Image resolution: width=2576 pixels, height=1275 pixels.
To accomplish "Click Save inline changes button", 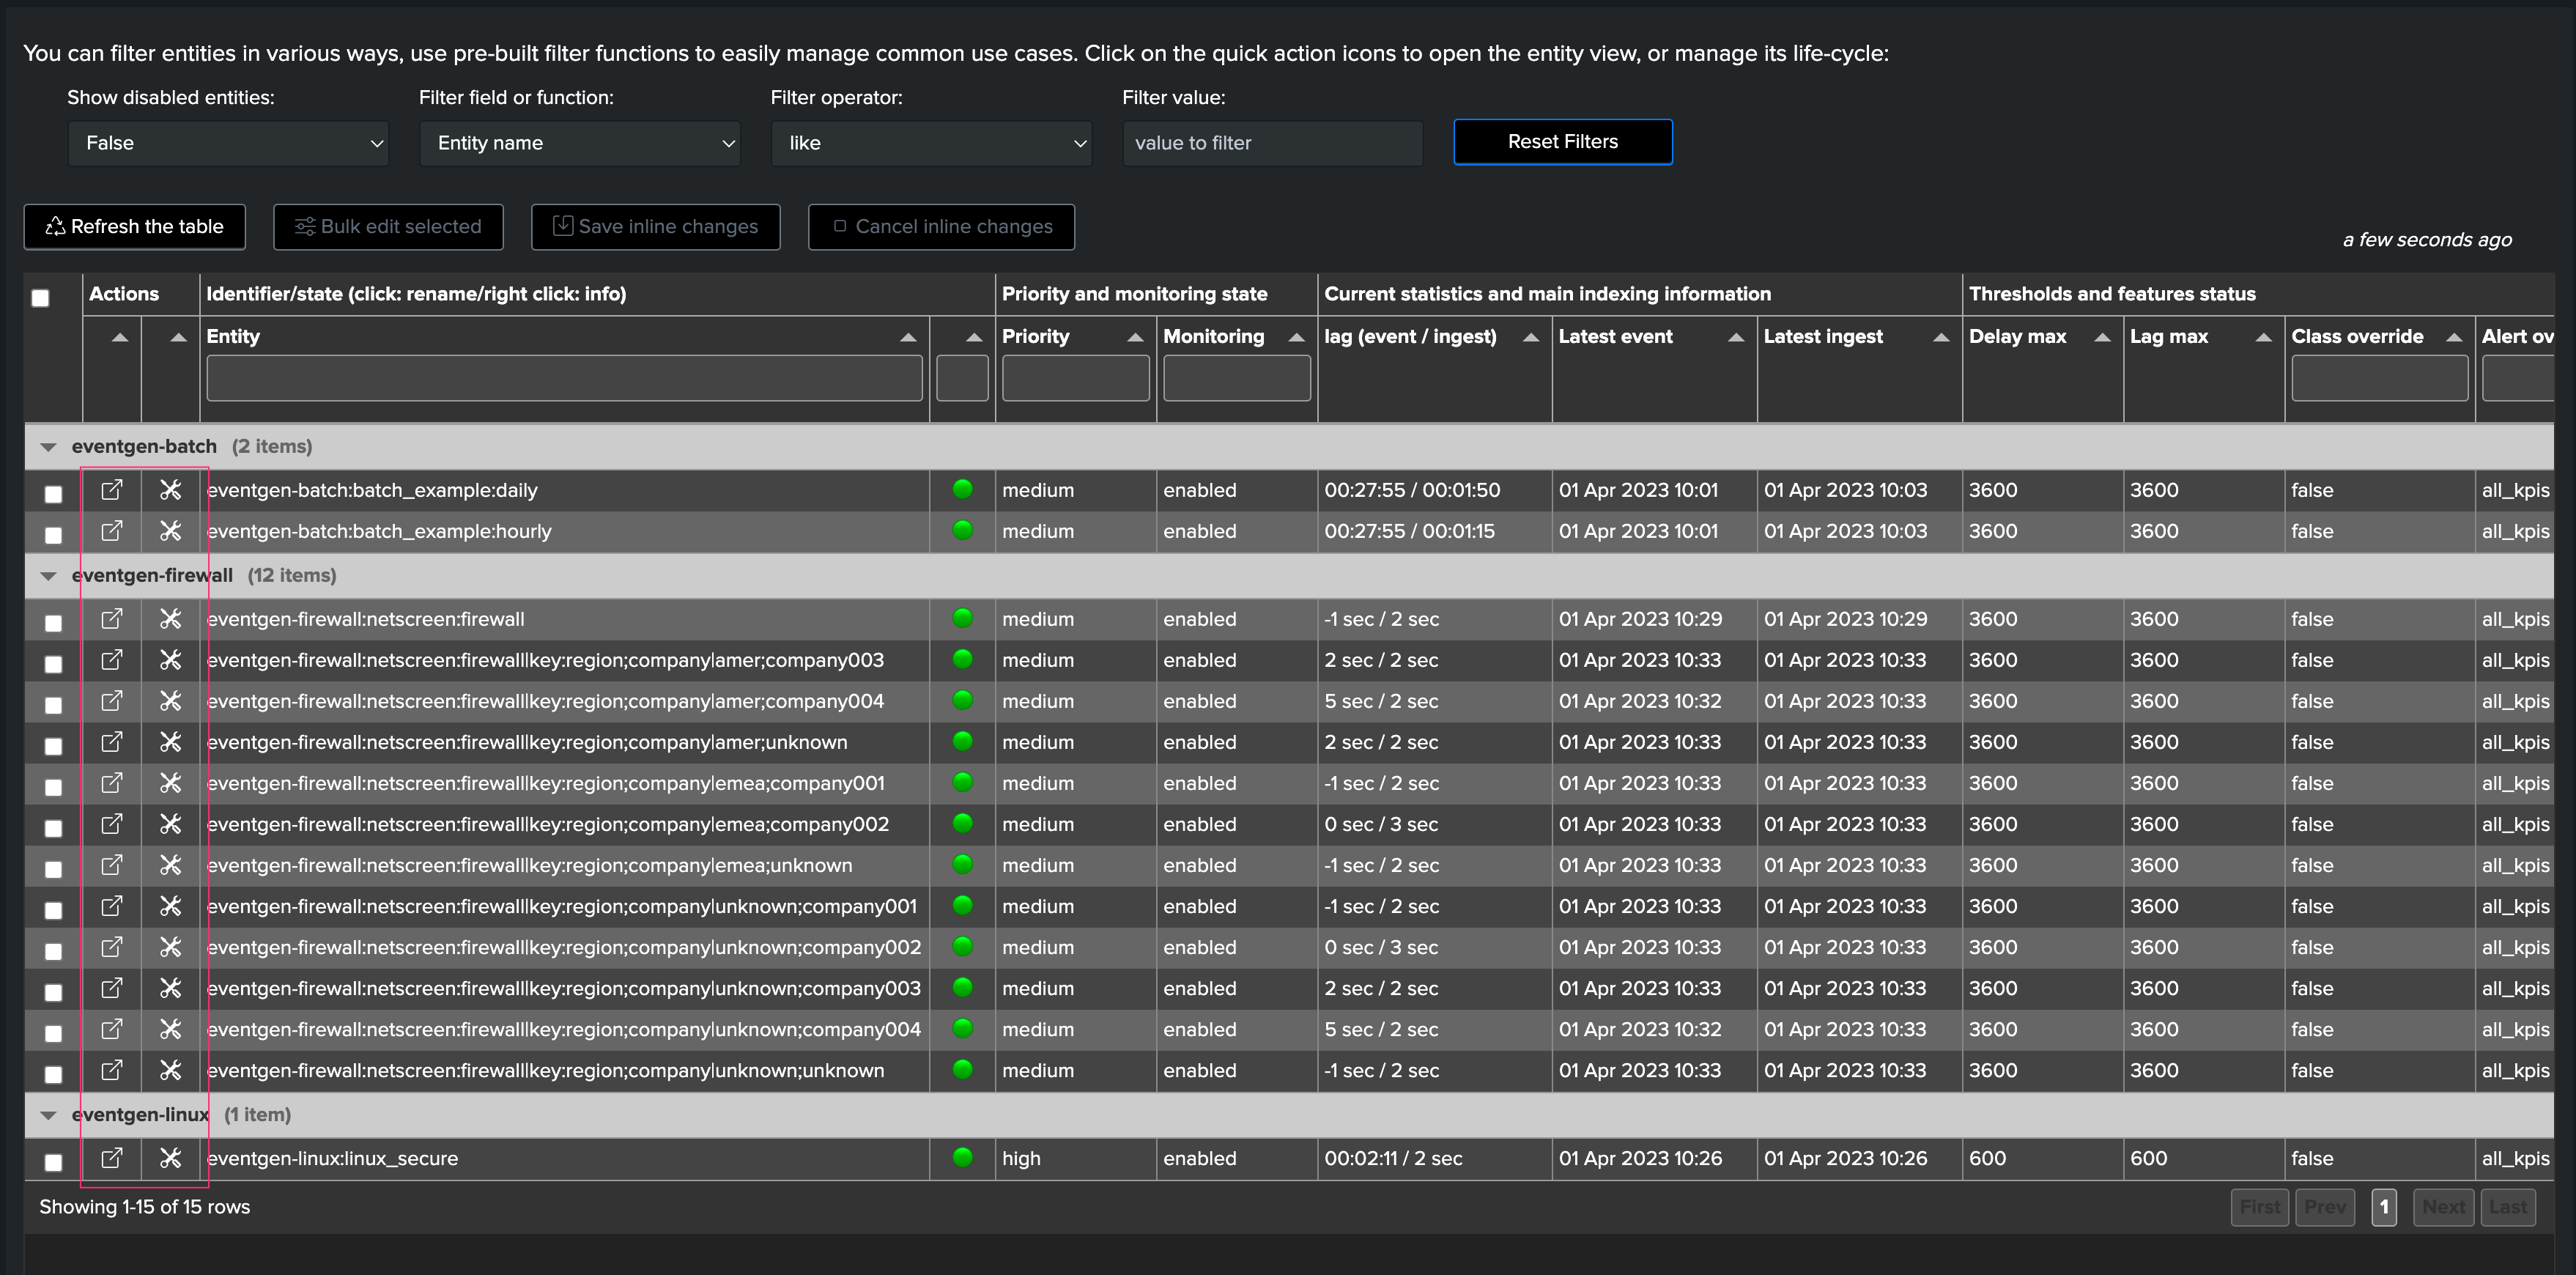I will 655,227.
